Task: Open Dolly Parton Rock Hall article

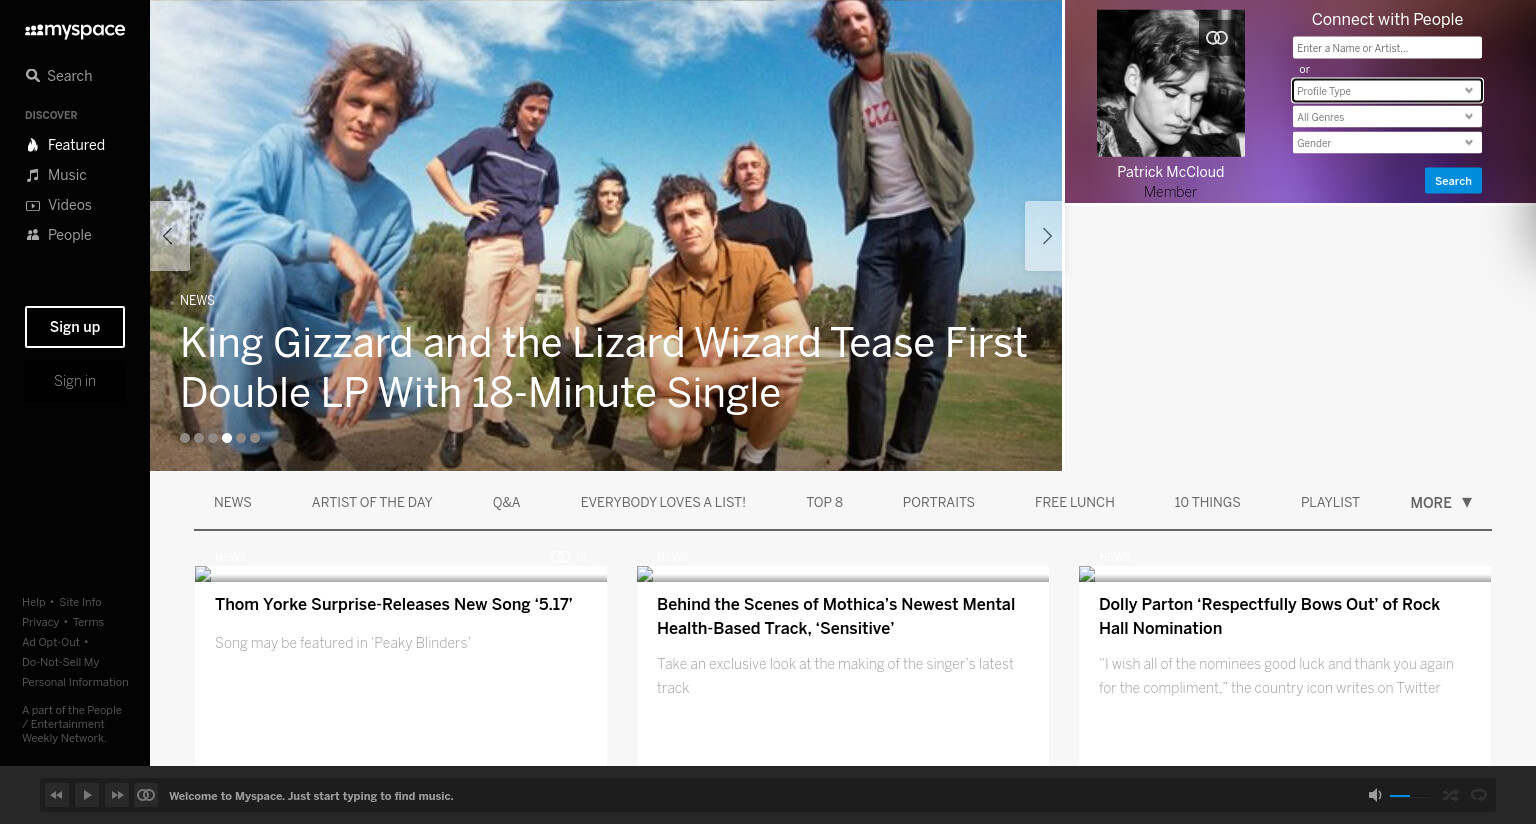Action: tap(1269, 616)
